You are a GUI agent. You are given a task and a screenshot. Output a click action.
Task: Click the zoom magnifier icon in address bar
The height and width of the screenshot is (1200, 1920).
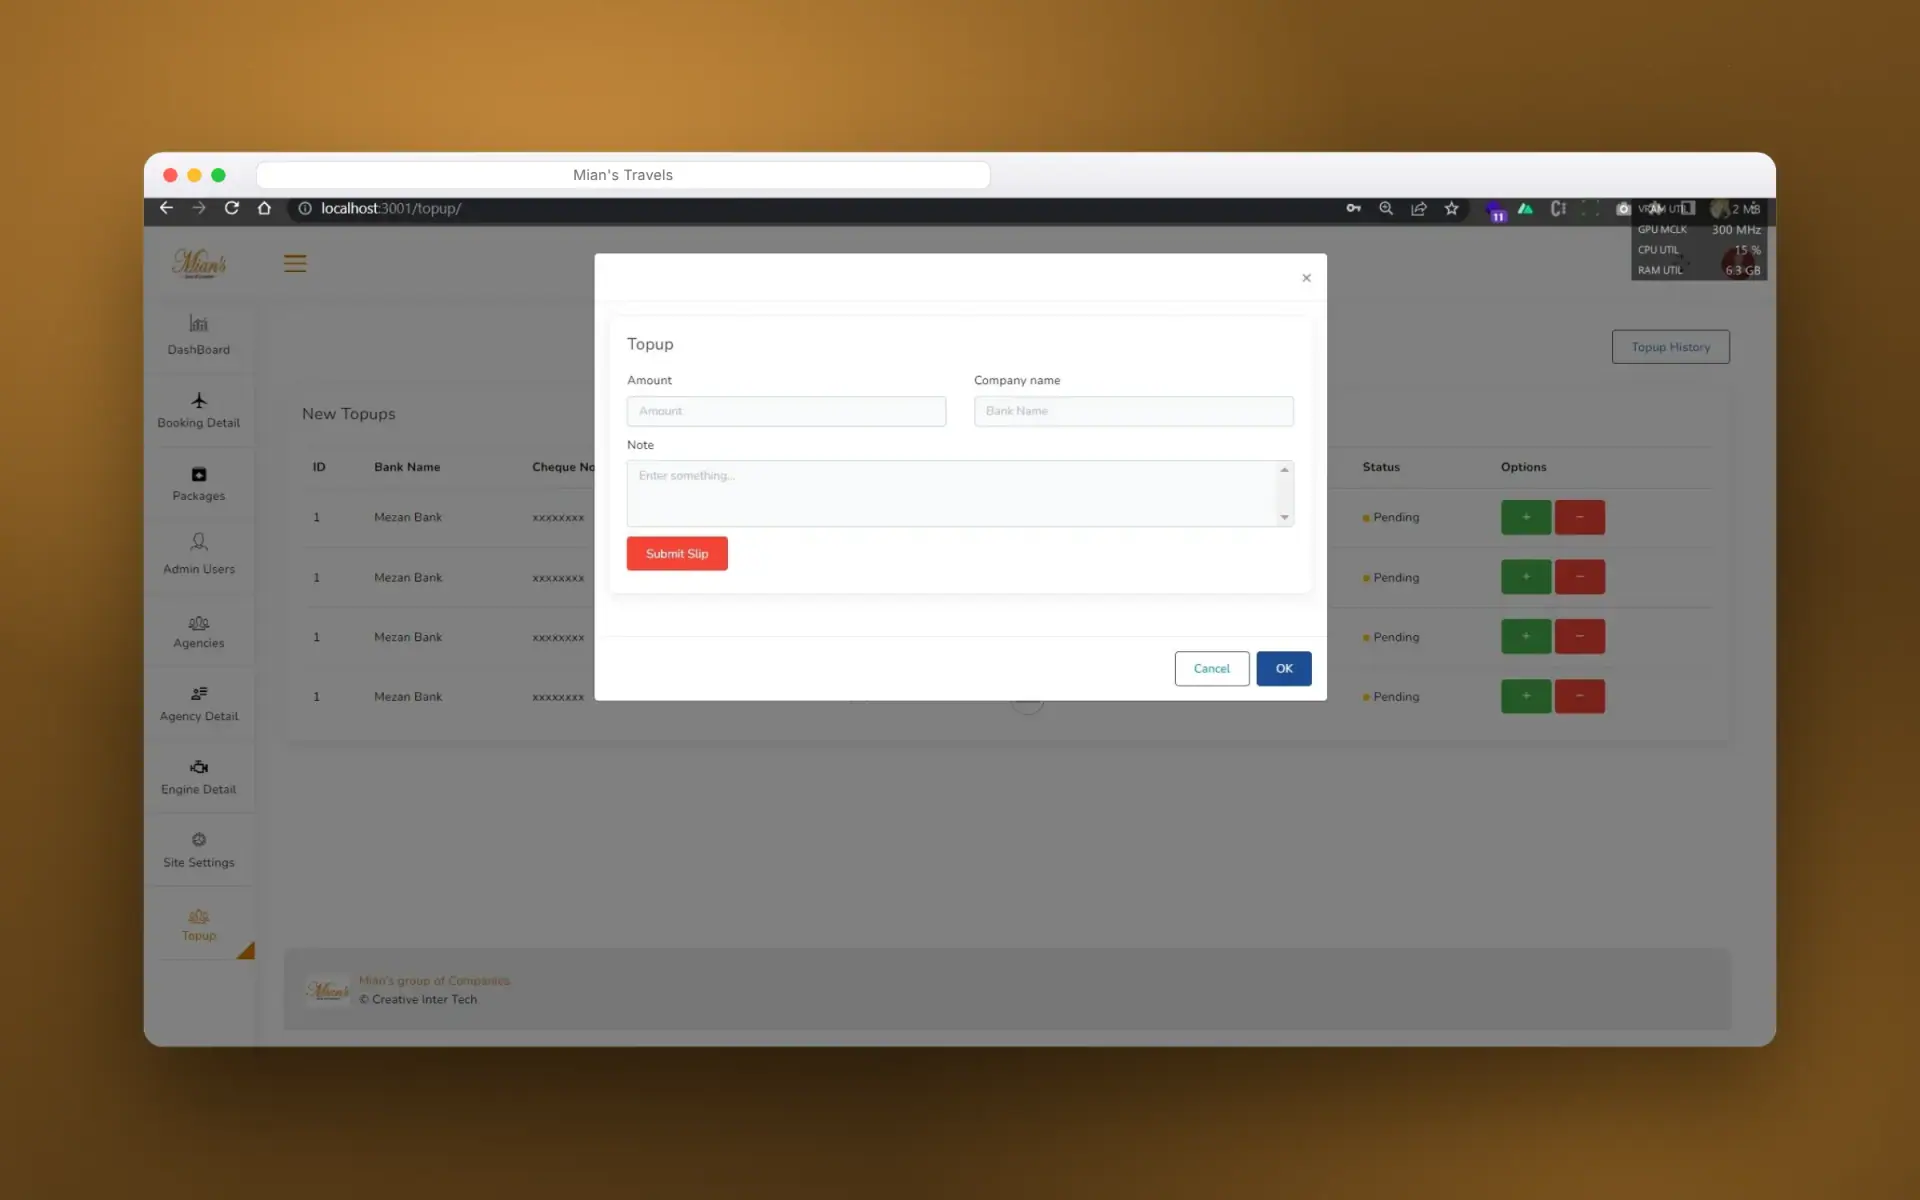[1386, 208]
